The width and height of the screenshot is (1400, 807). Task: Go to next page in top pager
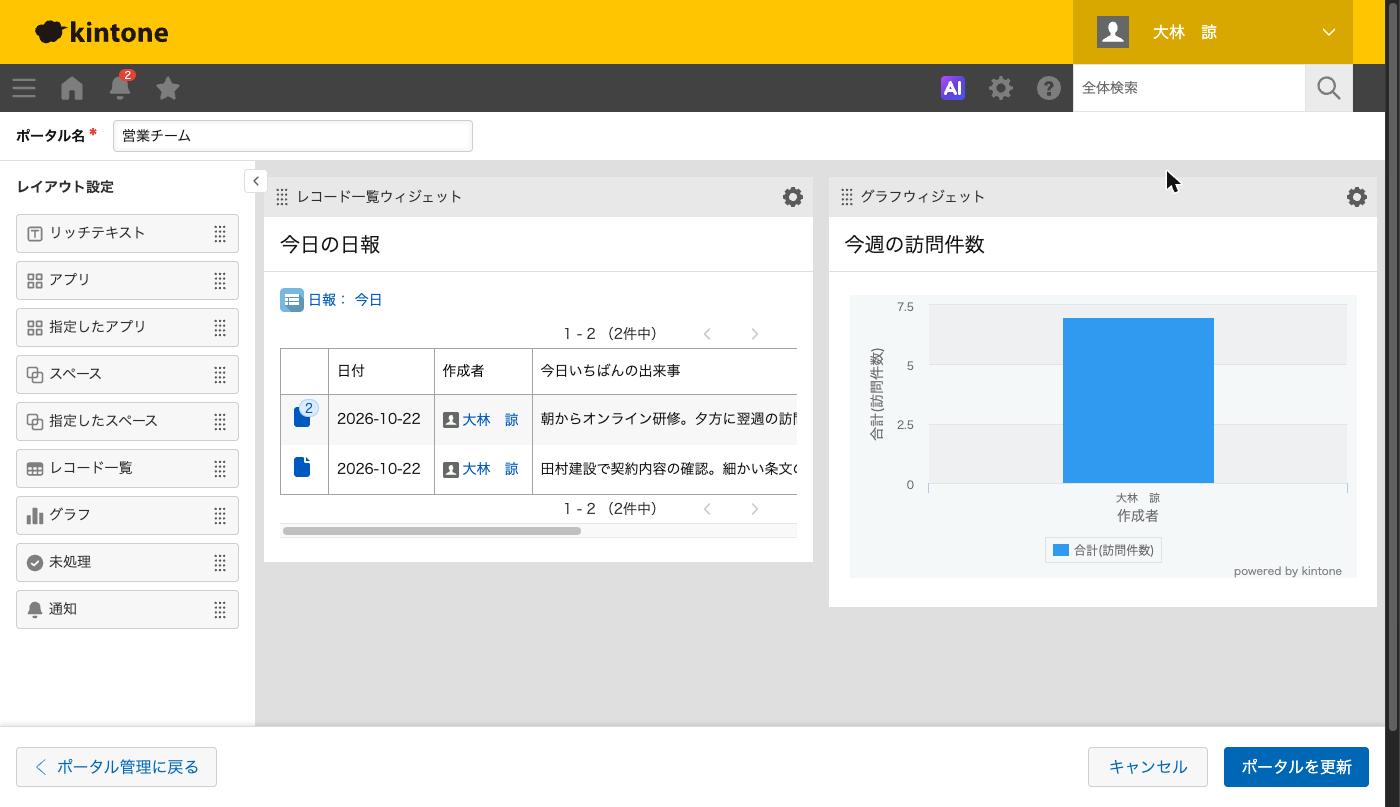tap(755, 334)
